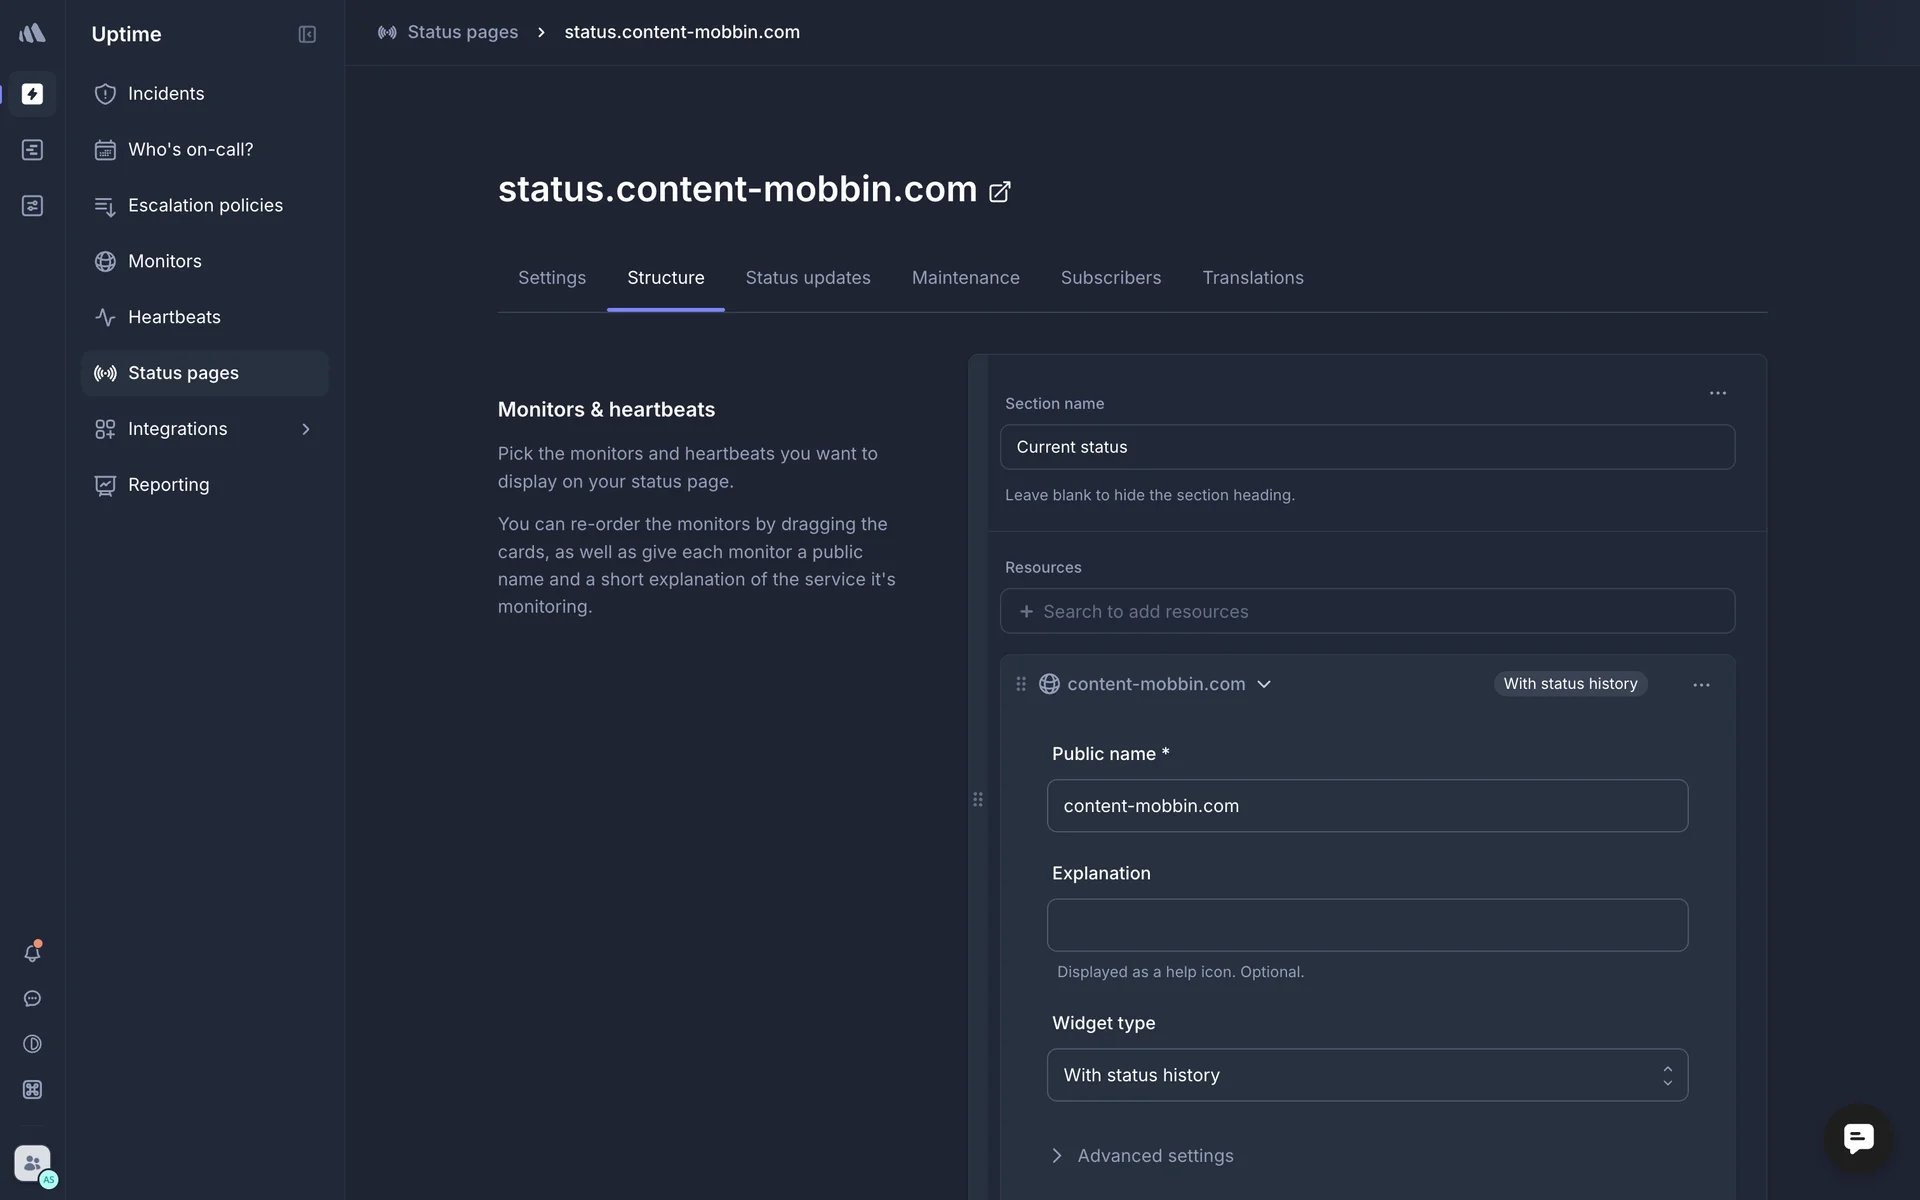This screenshot has width=1920, height=1200.
Task: Open Heartbeats in the sidebar
Action: (174, 317)
